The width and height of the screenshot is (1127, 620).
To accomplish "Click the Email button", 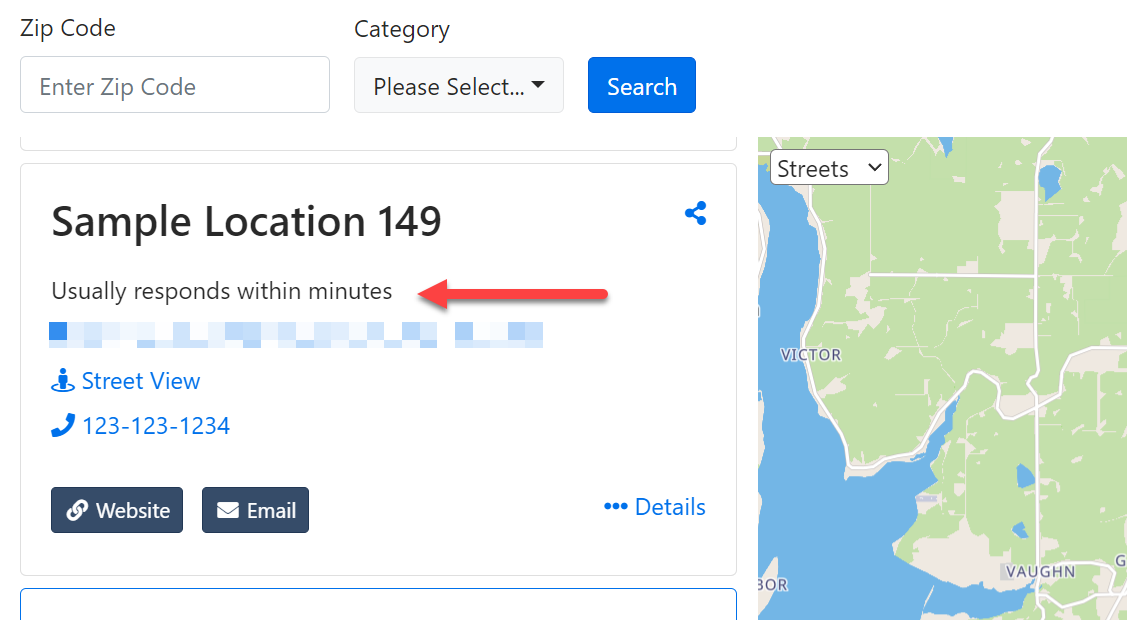I will click(255, 510).
